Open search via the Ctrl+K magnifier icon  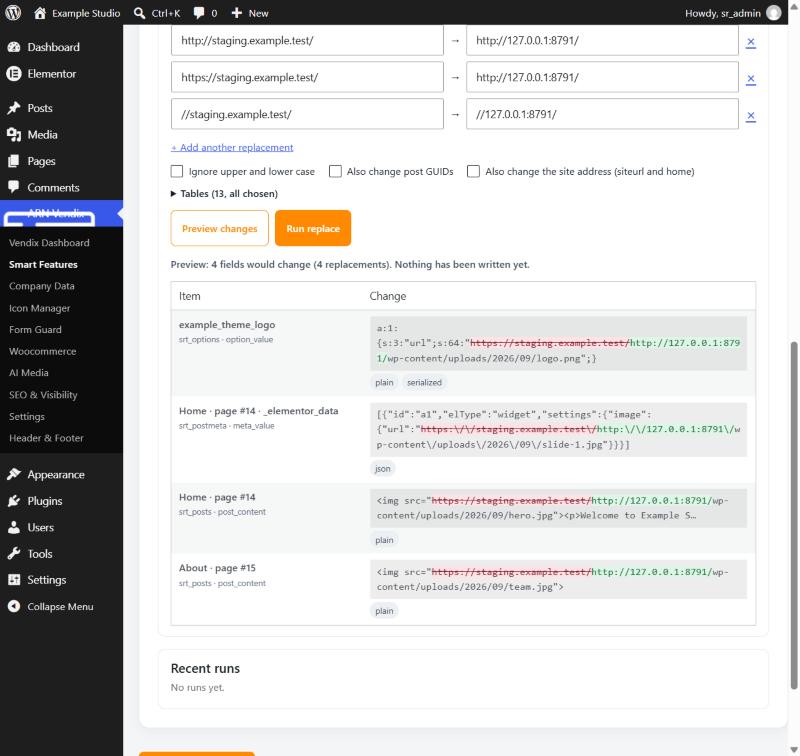pyautogui.click(x=139, y=13)
